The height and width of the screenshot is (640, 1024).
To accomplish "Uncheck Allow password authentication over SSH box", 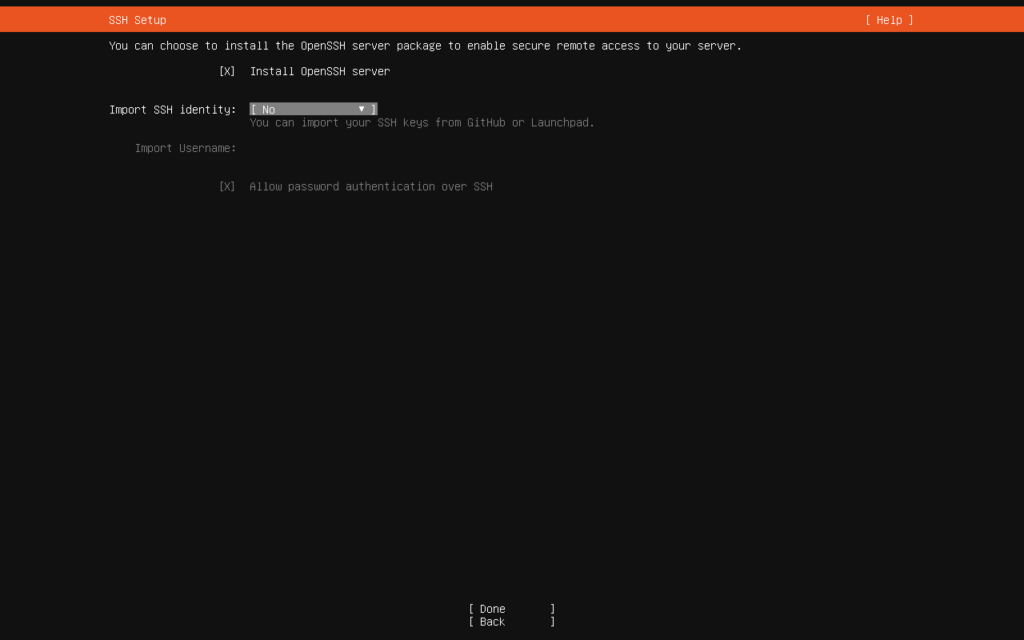I will pyautogui.click(x=227, y=187).
